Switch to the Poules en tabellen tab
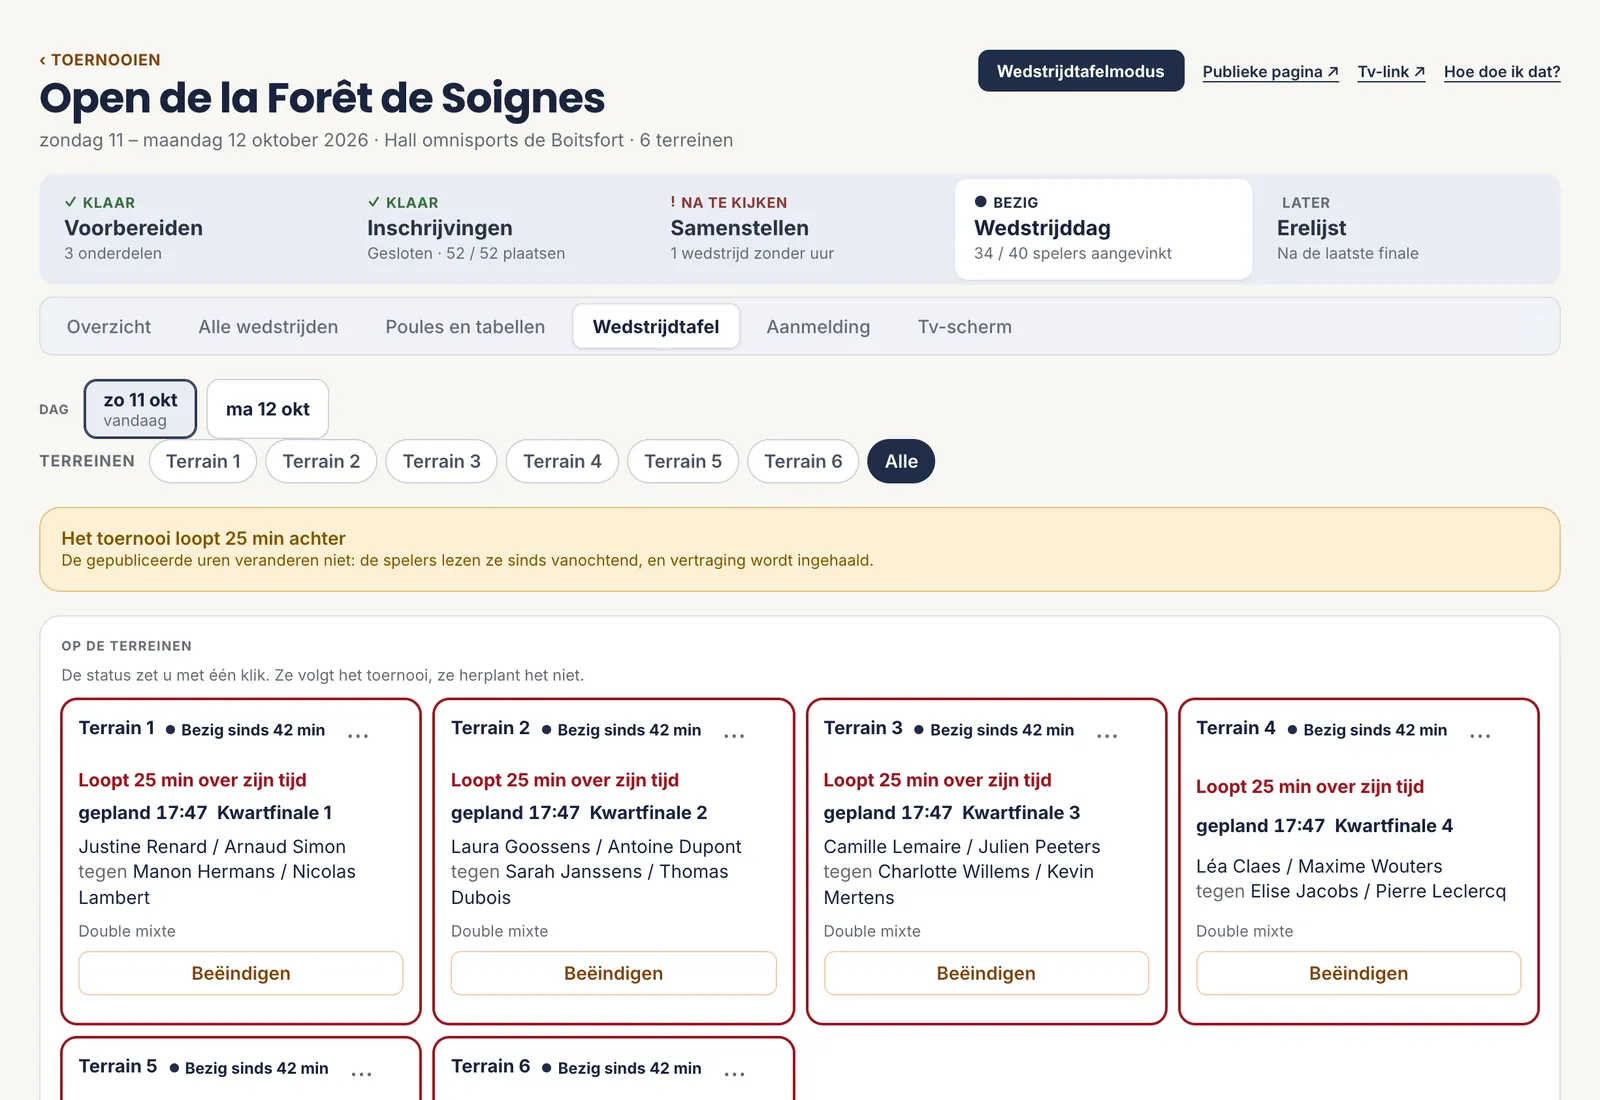The image size is (1600, 1100). [x=465, y=327]
